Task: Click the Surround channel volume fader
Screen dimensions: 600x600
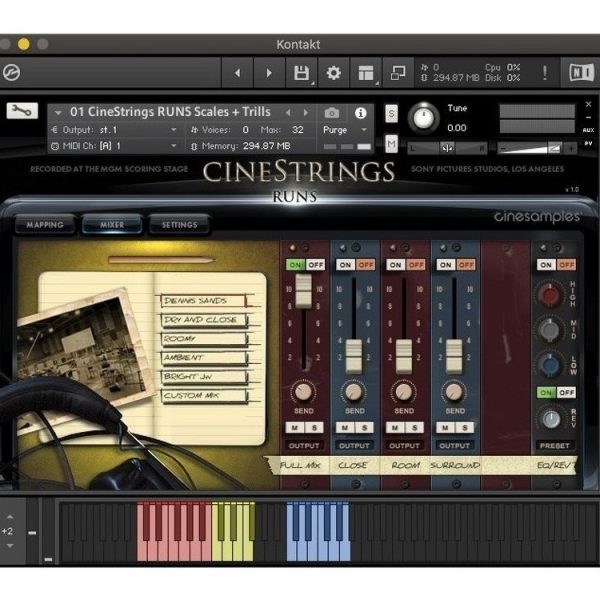Action: (x=455, y=356)
